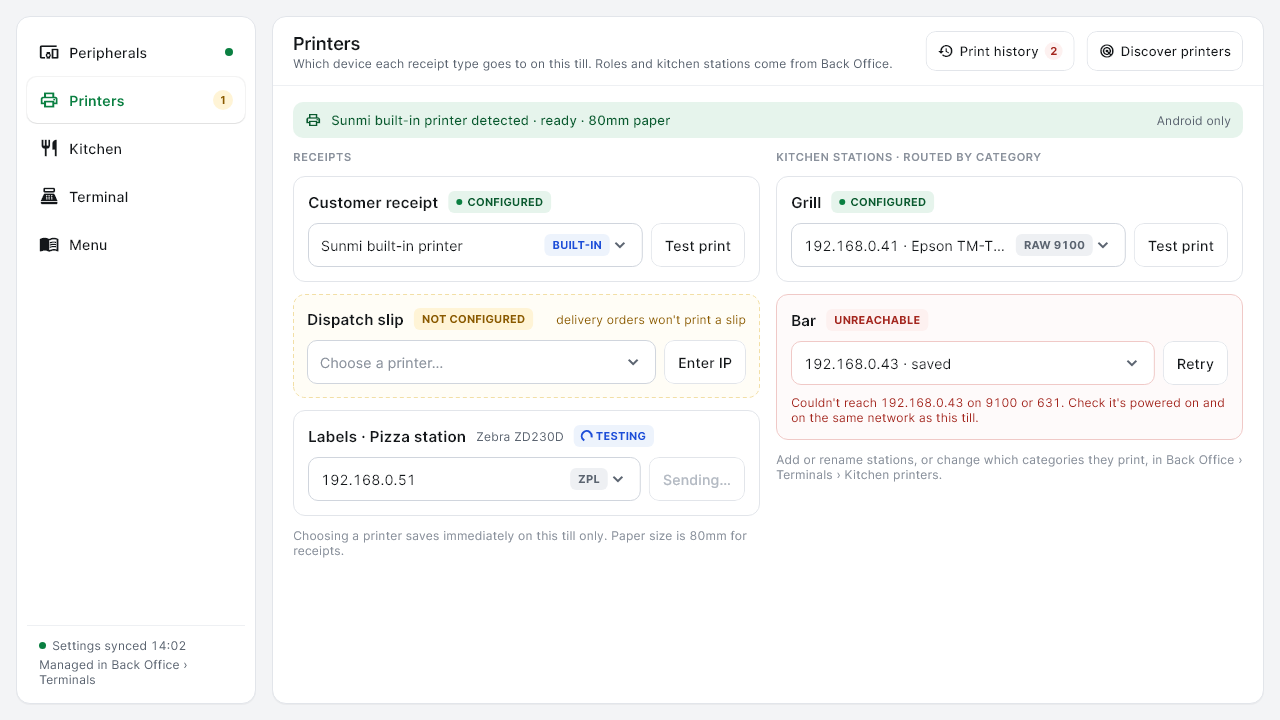Image resolution: width=1280 pixels, height=720 pixels.
Task: Click the Kitchen fork-and-knife icon
Action: [x=49, y=148]
